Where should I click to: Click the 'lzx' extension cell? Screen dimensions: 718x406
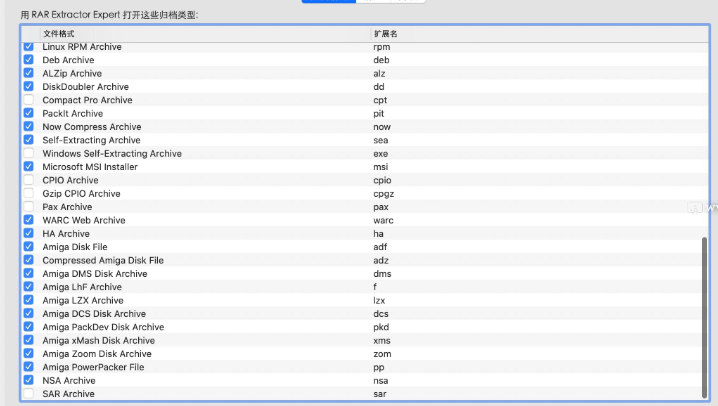(x=379, y=300)
